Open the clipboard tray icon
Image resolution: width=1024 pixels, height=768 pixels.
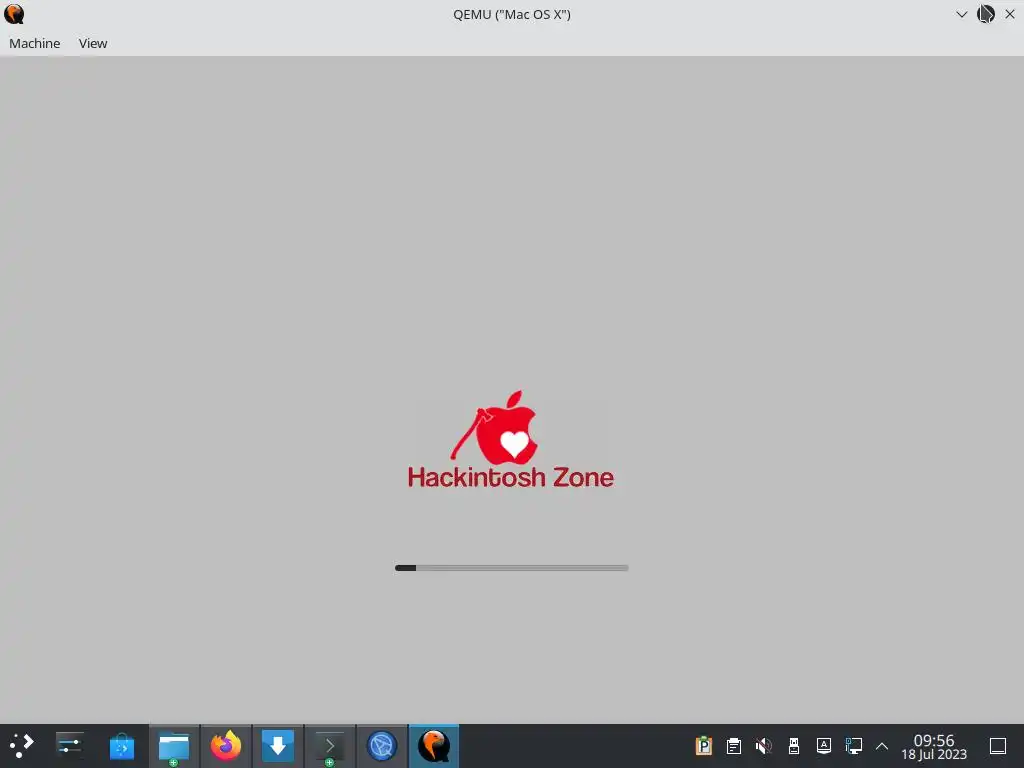(x=733, y=746)
